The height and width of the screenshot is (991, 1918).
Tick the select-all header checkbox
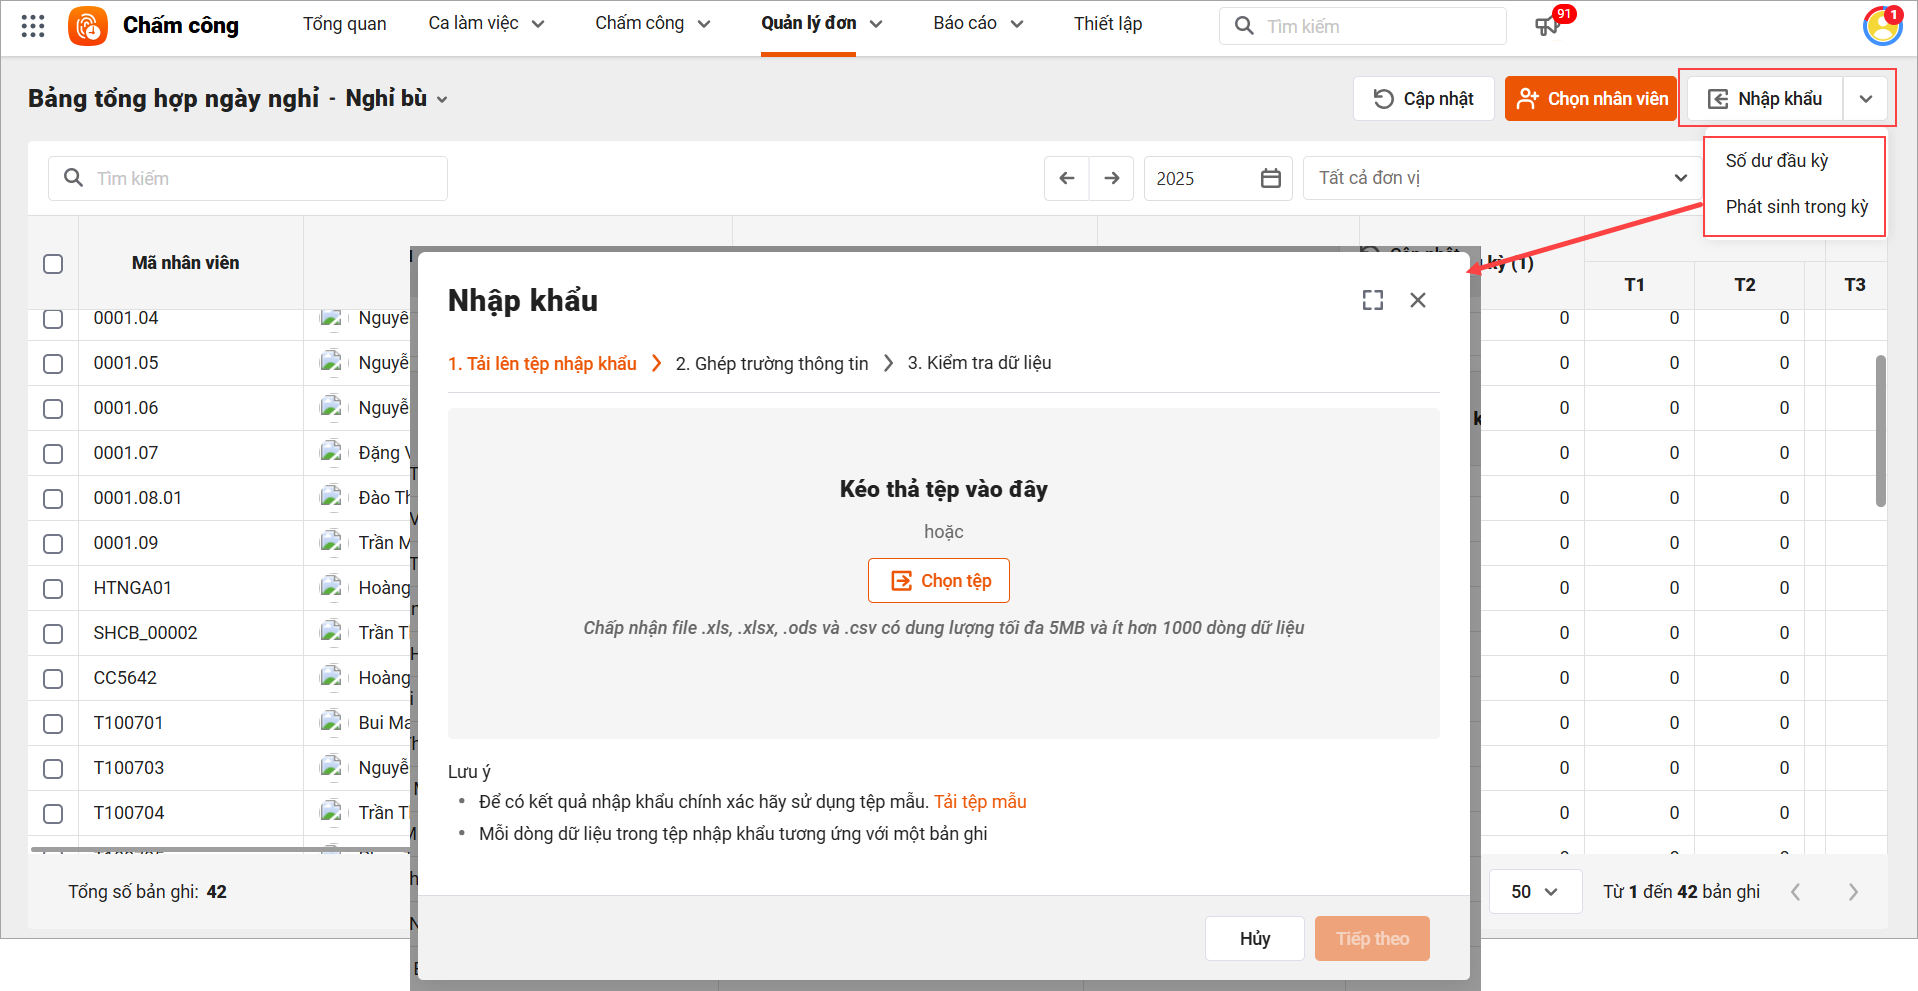pyautogui.click(x=53, y=264)
